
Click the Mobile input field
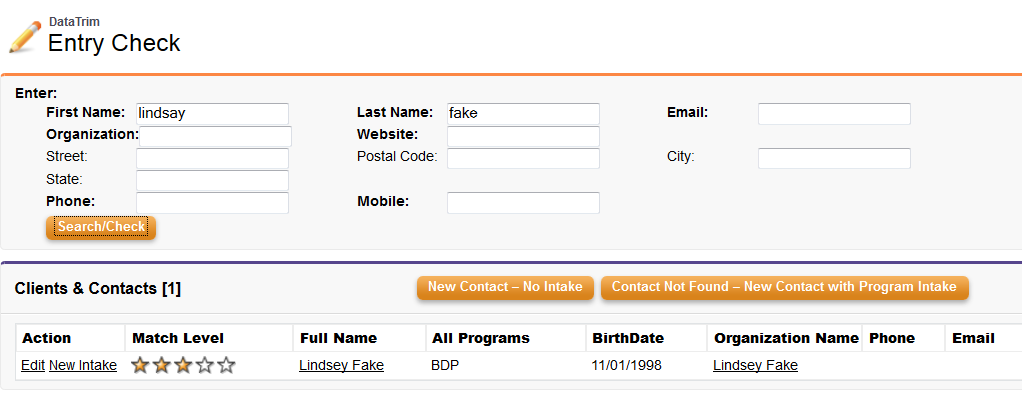tap(523, 203)
